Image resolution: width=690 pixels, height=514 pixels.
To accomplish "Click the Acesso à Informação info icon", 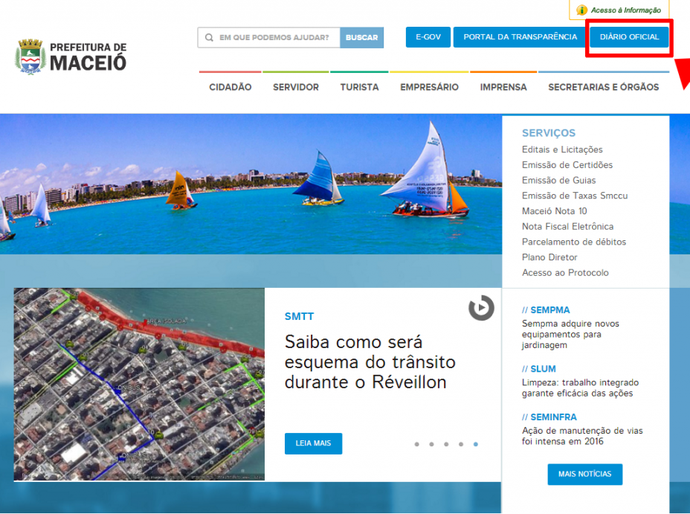I will [581, 10].
